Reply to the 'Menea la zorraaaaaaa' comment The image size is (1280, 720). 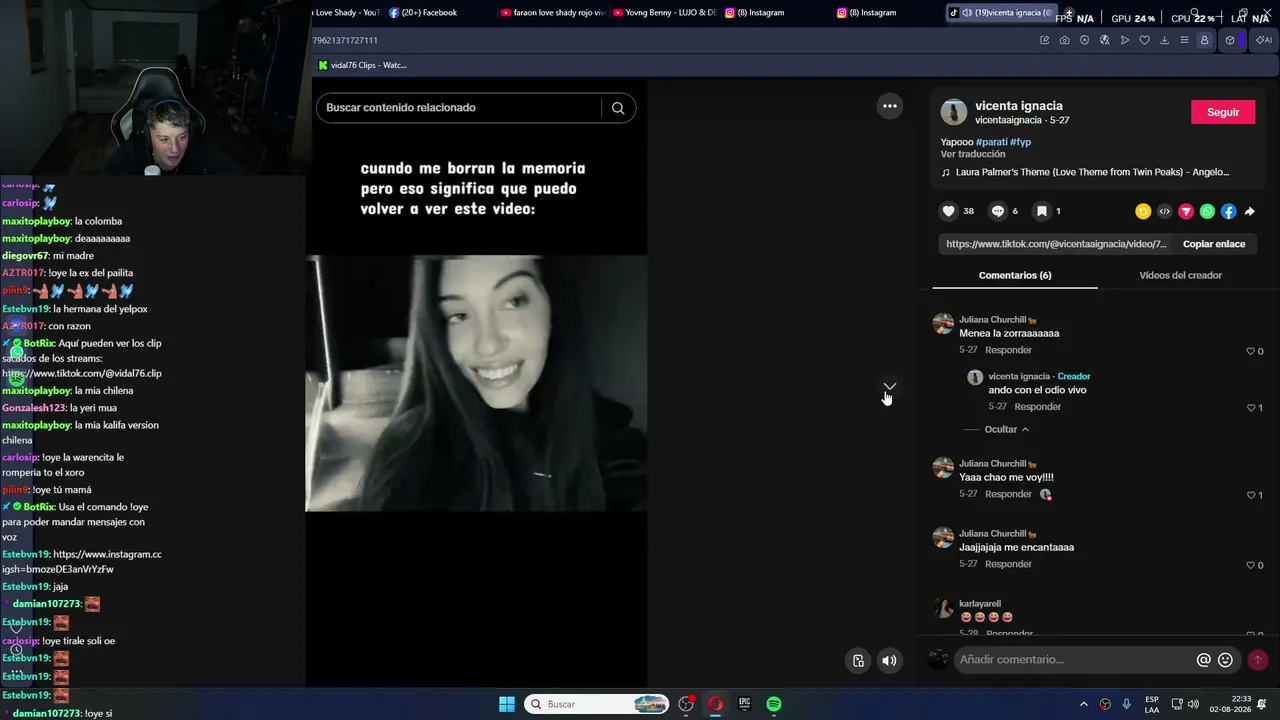(x=1008, y=351)
